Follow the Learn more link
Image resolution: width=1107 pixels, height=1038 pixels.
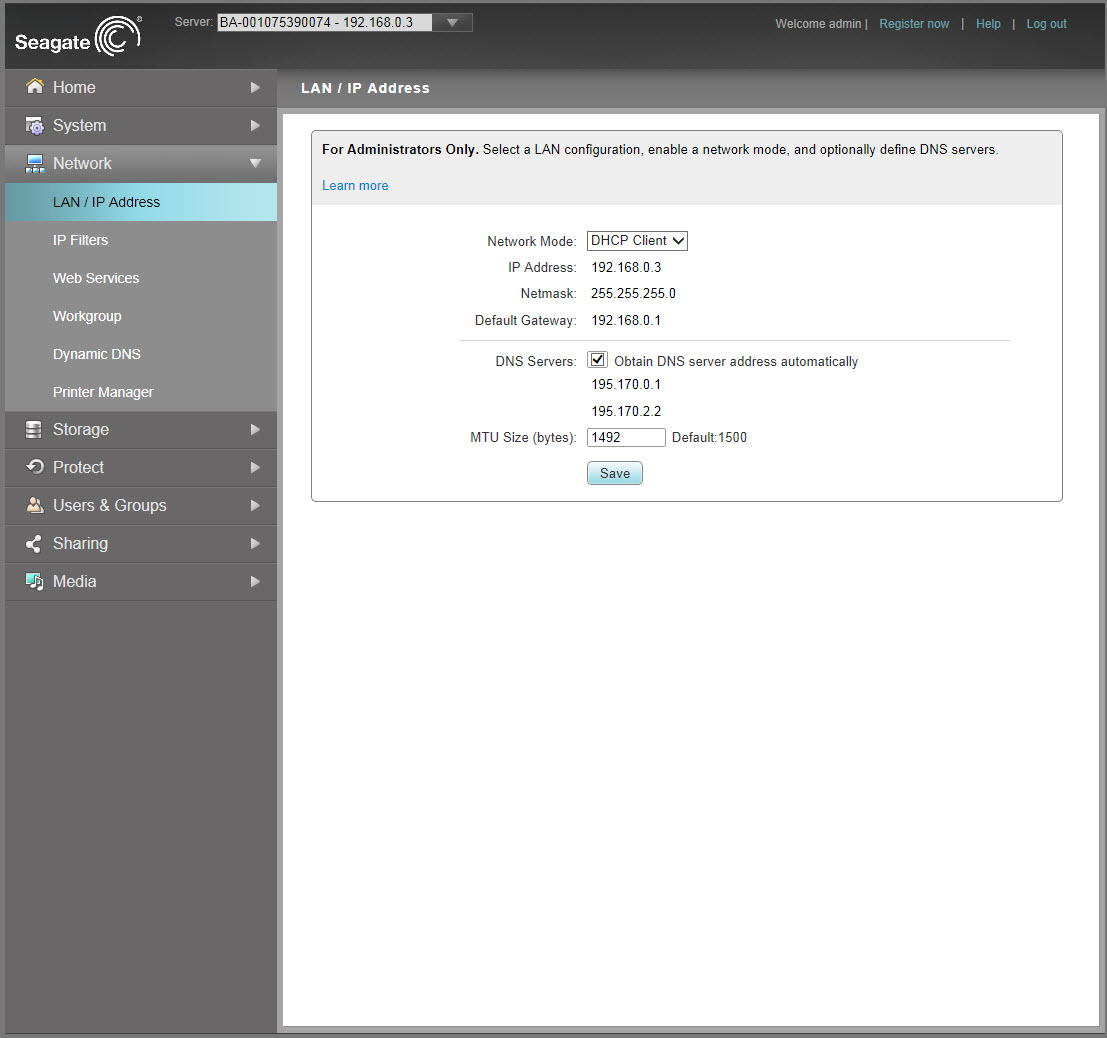point(355,186)
